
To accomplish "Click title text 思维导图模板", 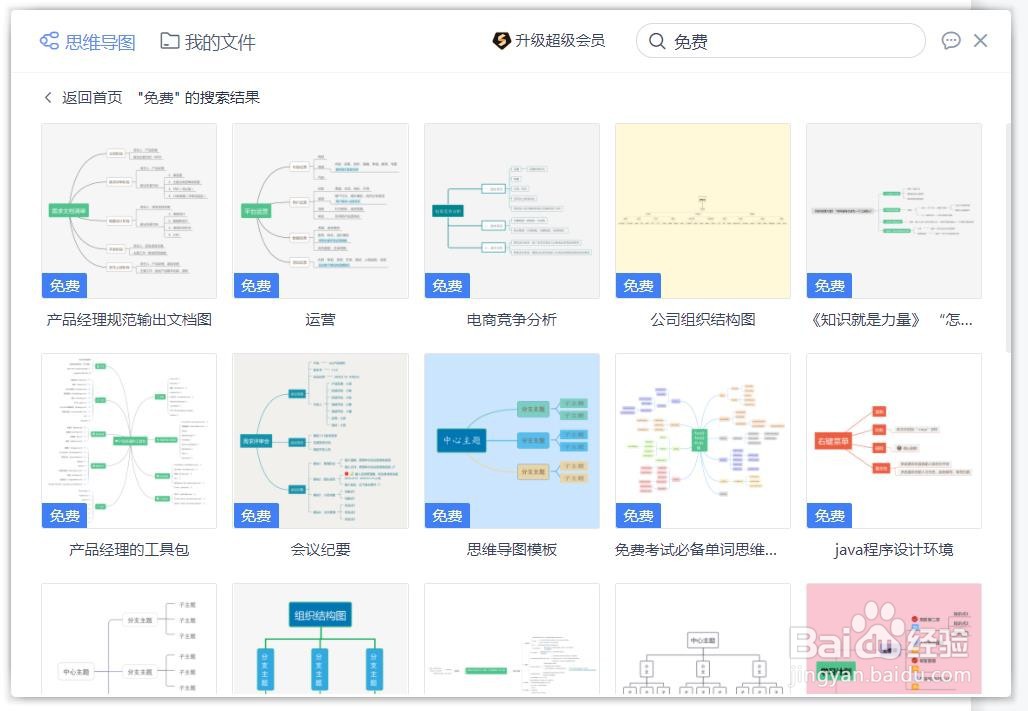I will pyautogui.click(x=512, y=550).
